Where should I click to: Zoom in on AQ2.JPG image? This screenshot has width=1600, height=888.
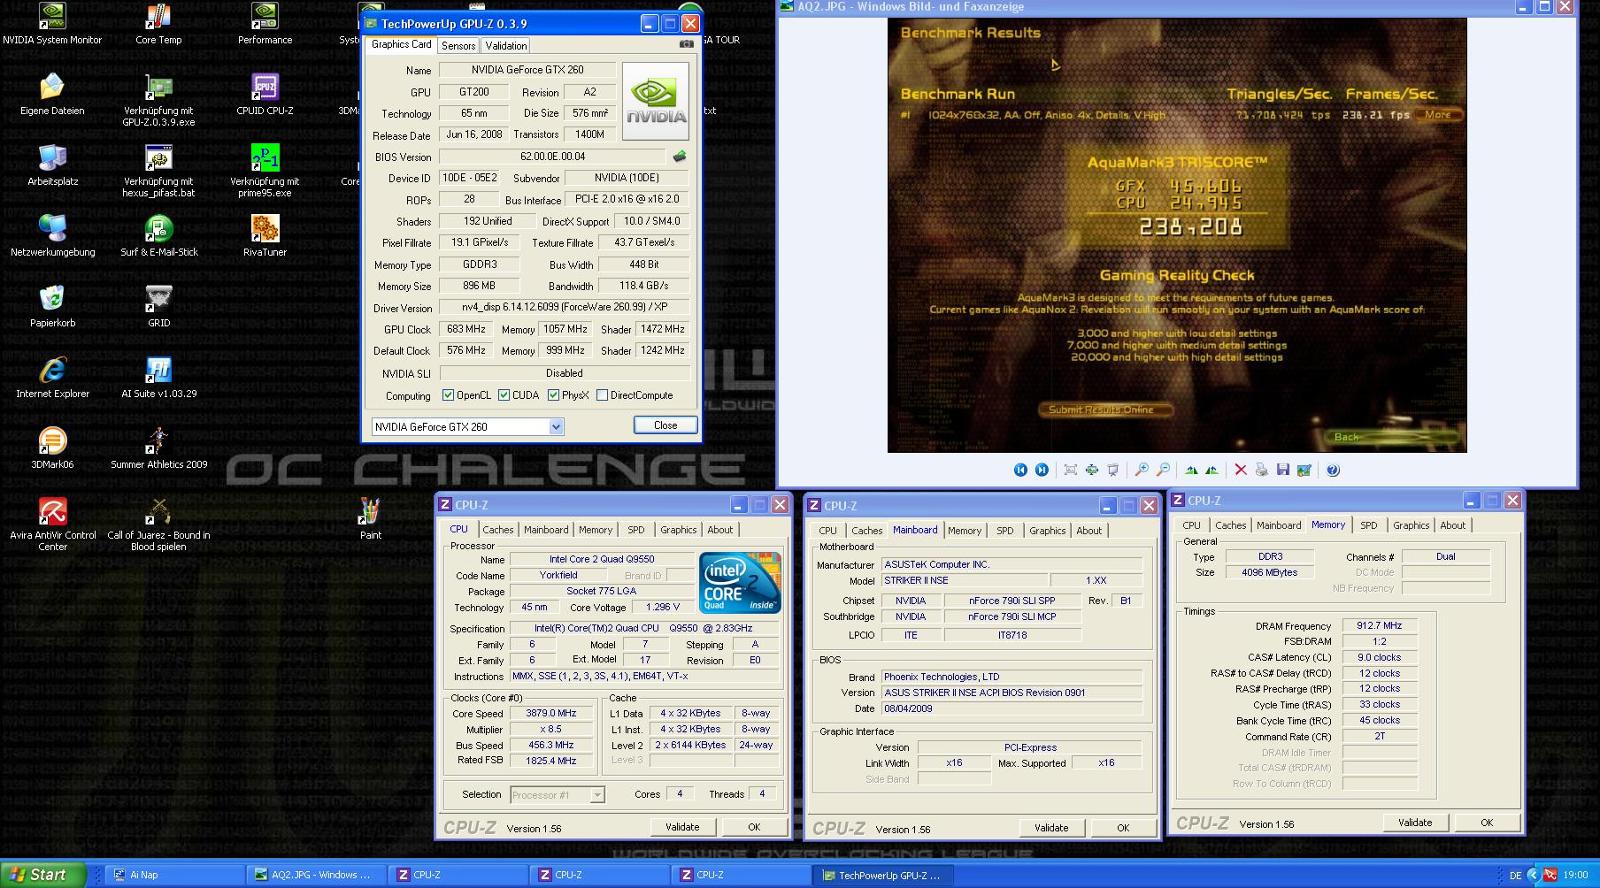1142,470
